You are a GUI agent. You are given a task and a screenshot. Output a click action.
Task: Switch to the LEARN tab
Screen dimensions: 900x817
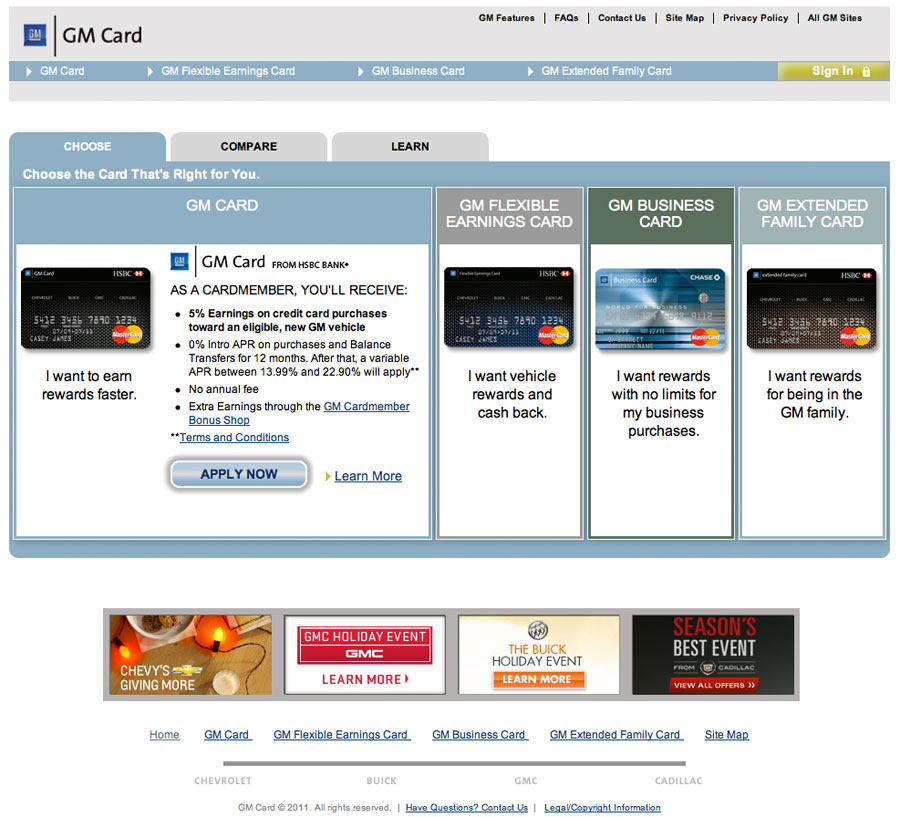pyautogui.click(x=410, y=147)
